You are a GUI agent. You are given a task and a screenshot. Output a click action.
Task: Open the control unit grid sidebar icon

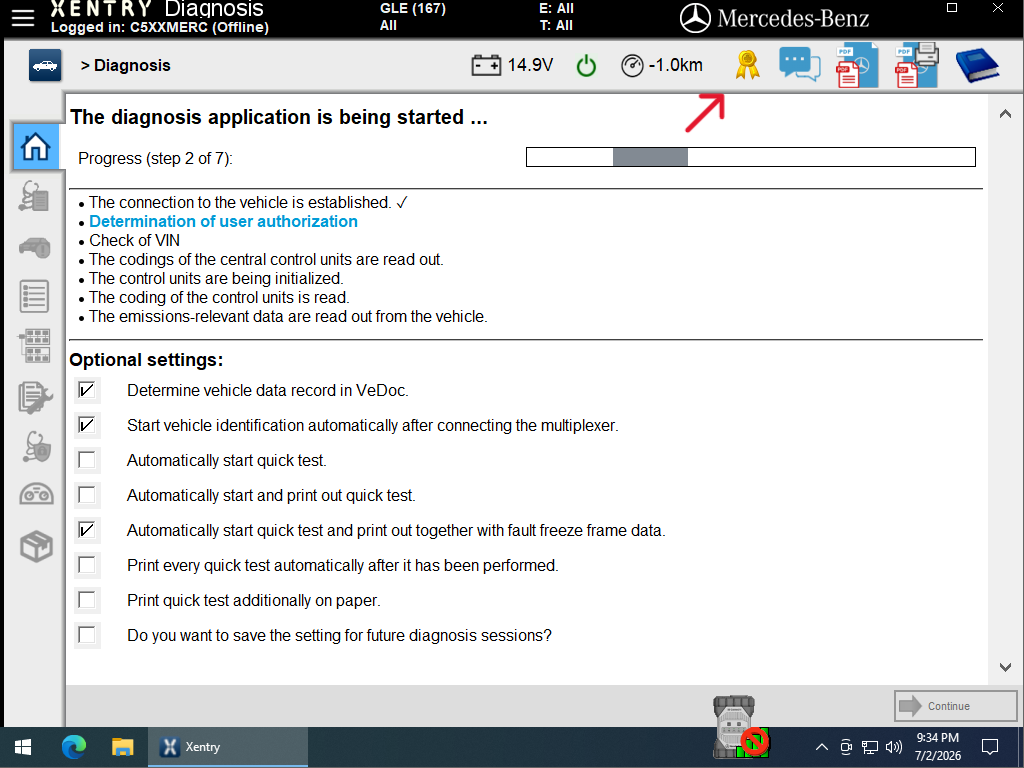[x=35, y=346]
